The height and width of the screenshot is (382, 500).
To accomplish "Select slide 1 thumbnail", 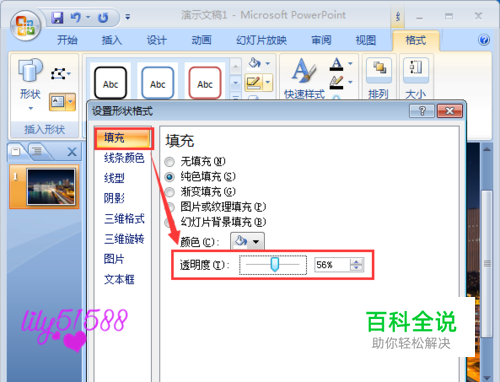I will (x=51, y=187).
